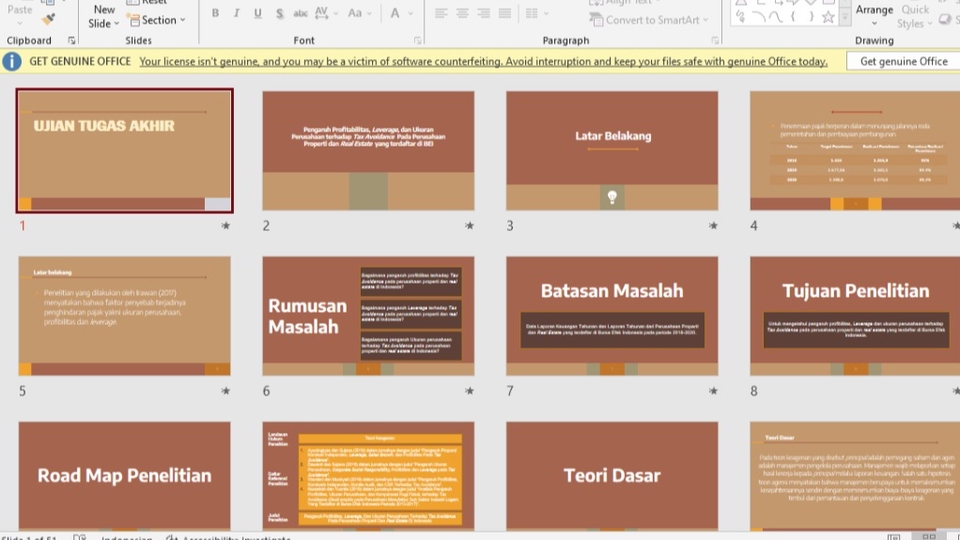The image size is (960, 540).
Task: Open the Paste options dropdown arrow
Action: point(20,23)
